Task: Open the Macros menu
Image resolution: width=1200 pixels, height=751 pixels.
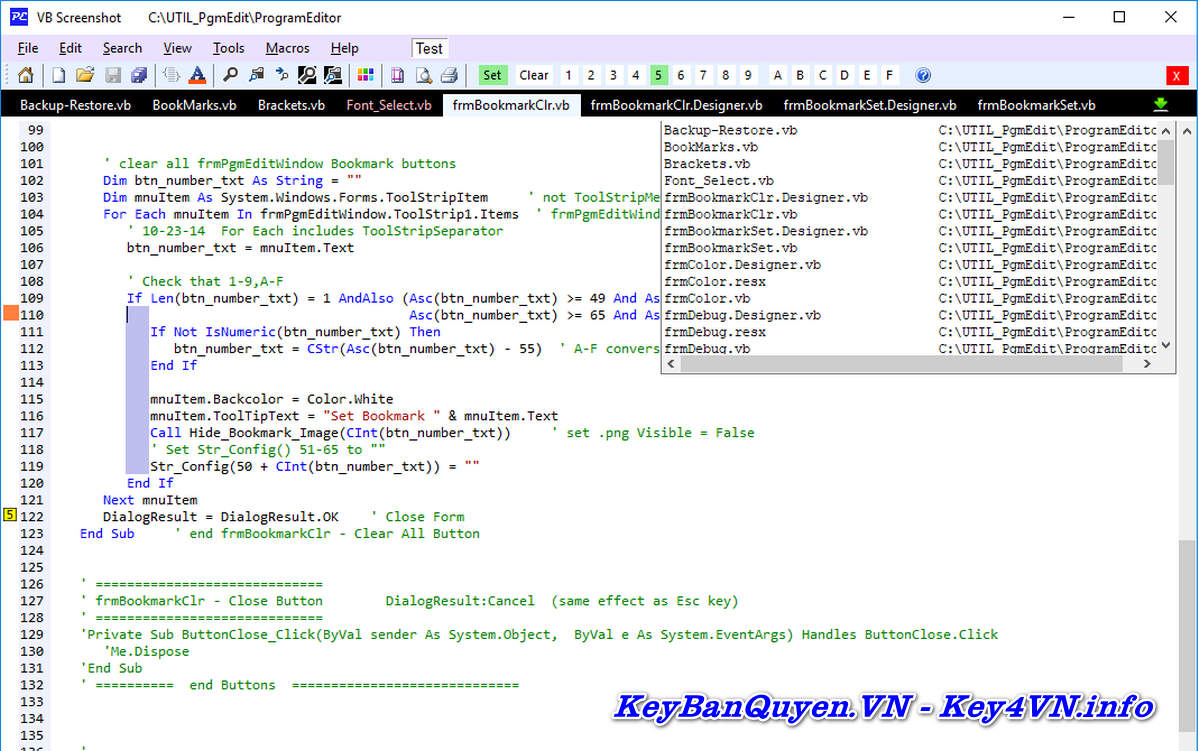Action: (x=287, y=47)
